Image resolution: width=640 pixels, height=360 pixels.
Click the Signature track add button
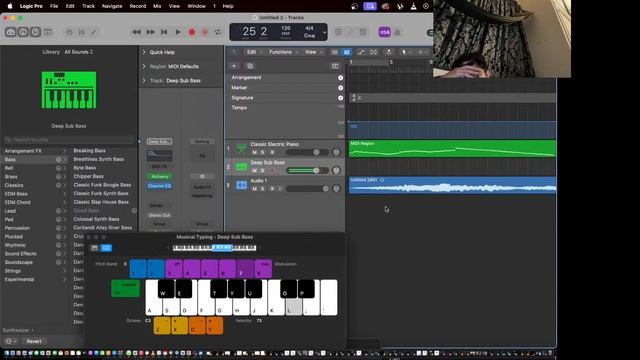340,98
